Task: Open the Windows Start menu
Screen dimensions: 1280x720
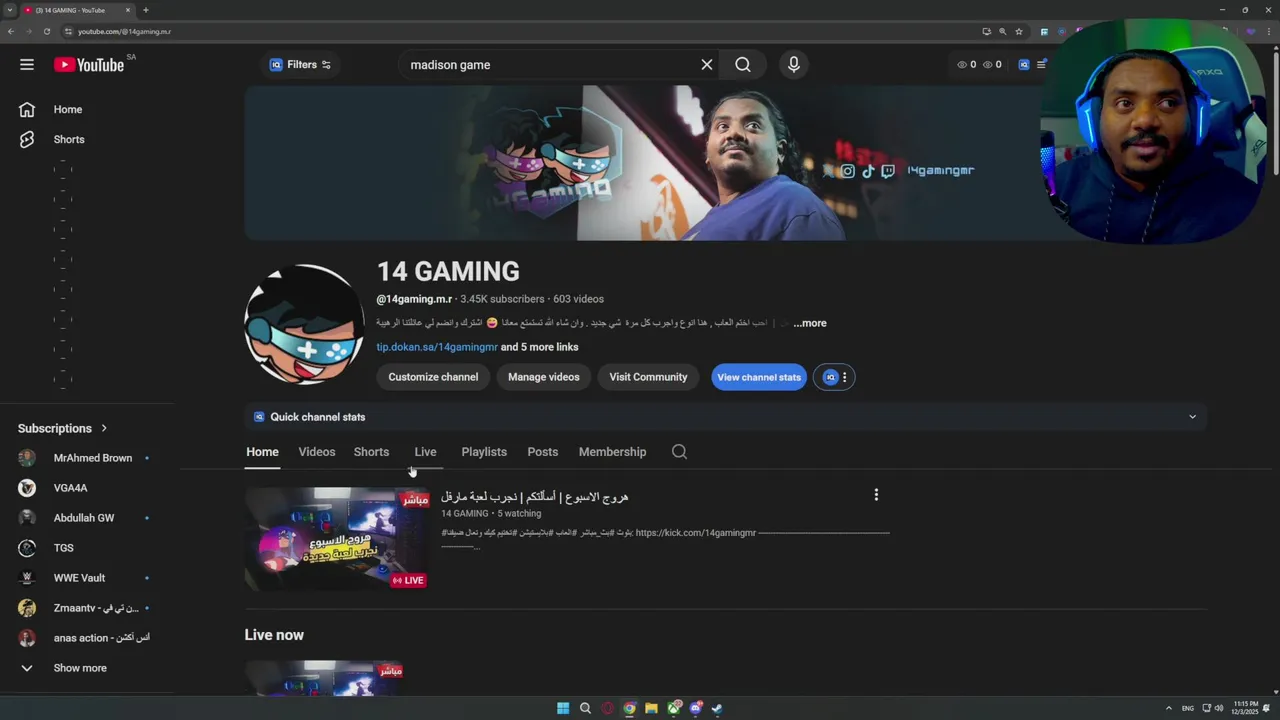Action: point(563,708)
